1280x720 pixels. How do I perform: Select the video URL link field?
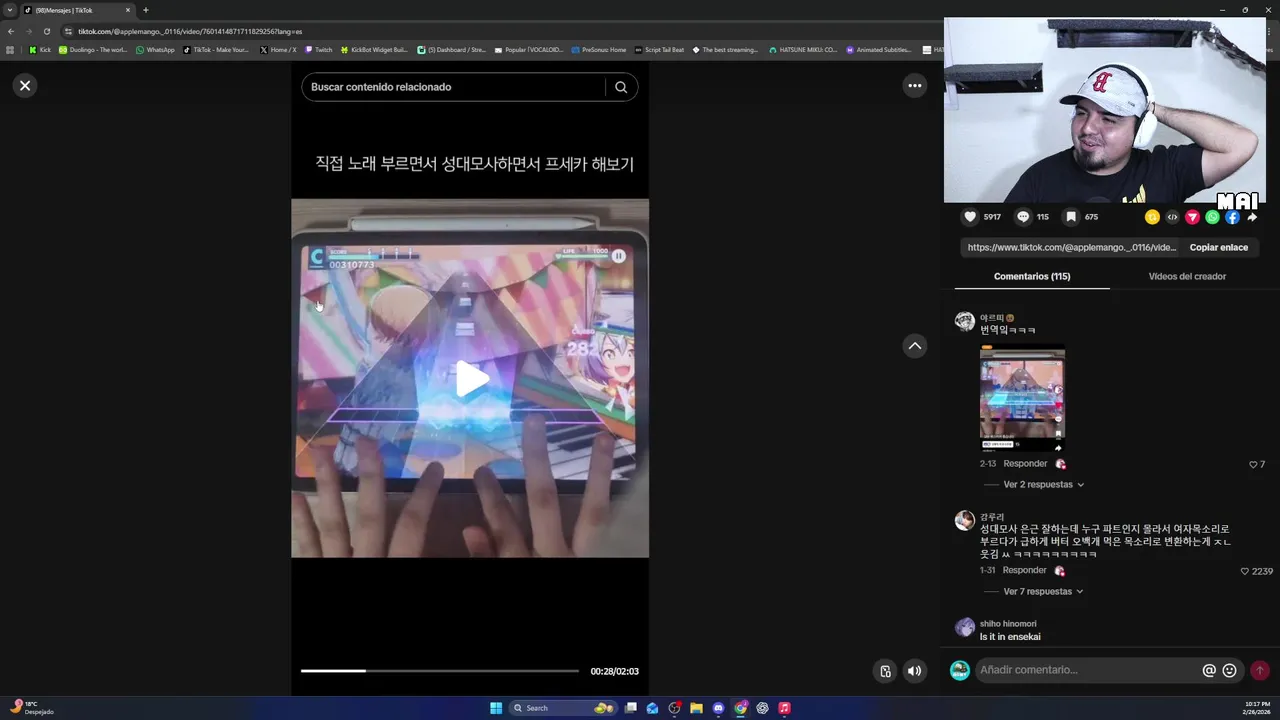click(1071, 247)
